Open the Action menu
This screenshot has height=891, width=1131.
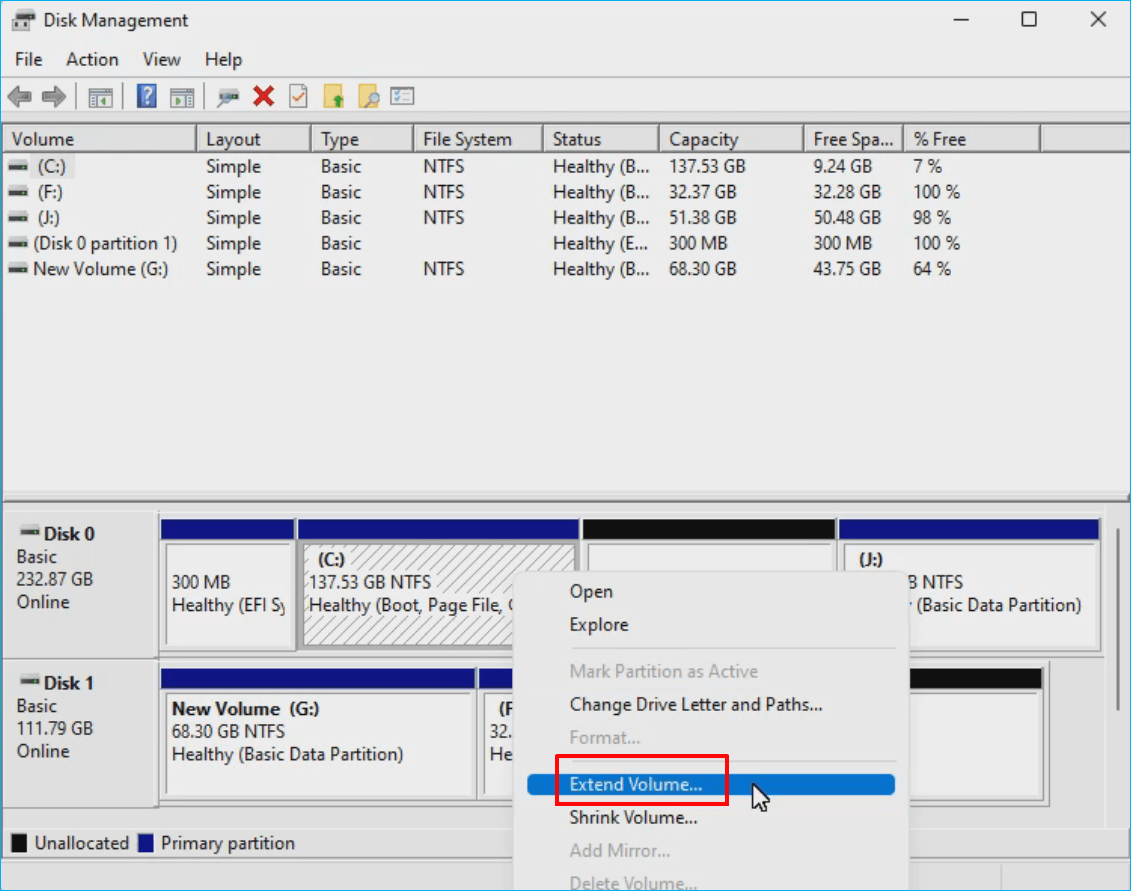click(92, 60)
